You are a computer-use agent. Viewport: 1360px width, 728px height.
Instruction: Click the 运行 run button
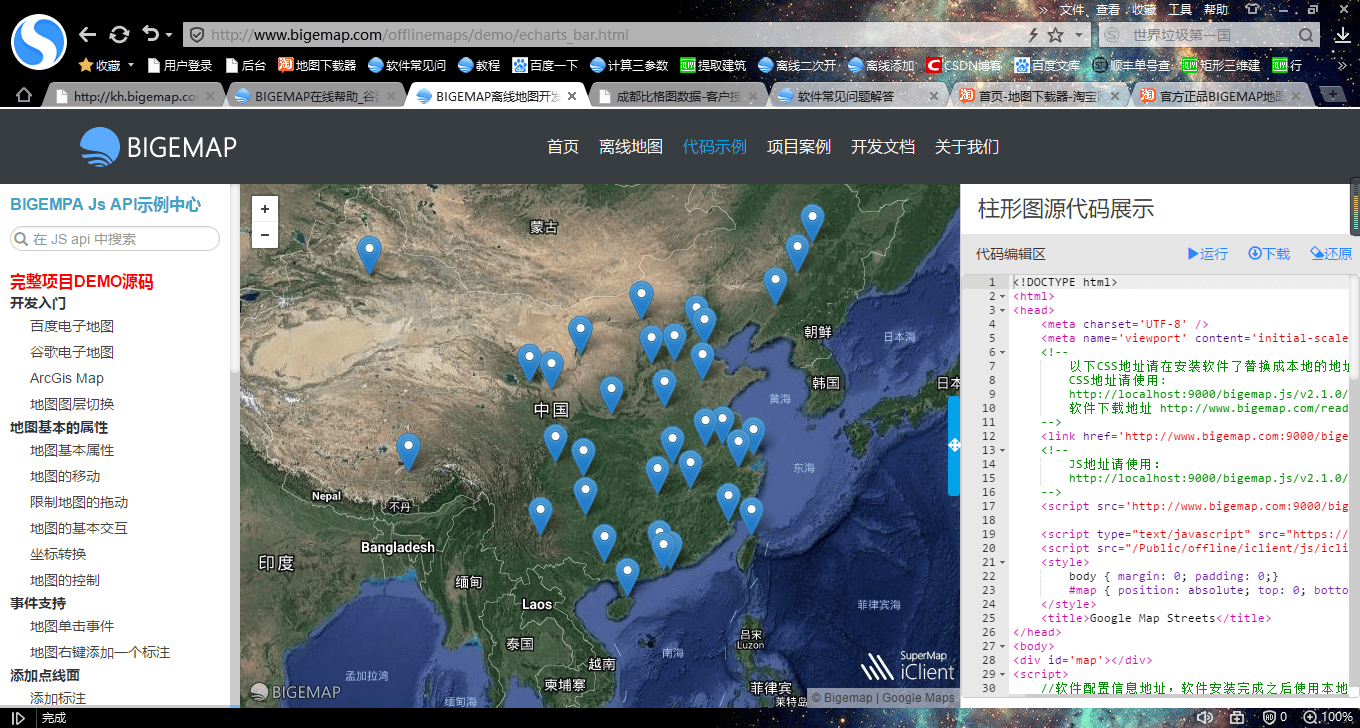1208,254
